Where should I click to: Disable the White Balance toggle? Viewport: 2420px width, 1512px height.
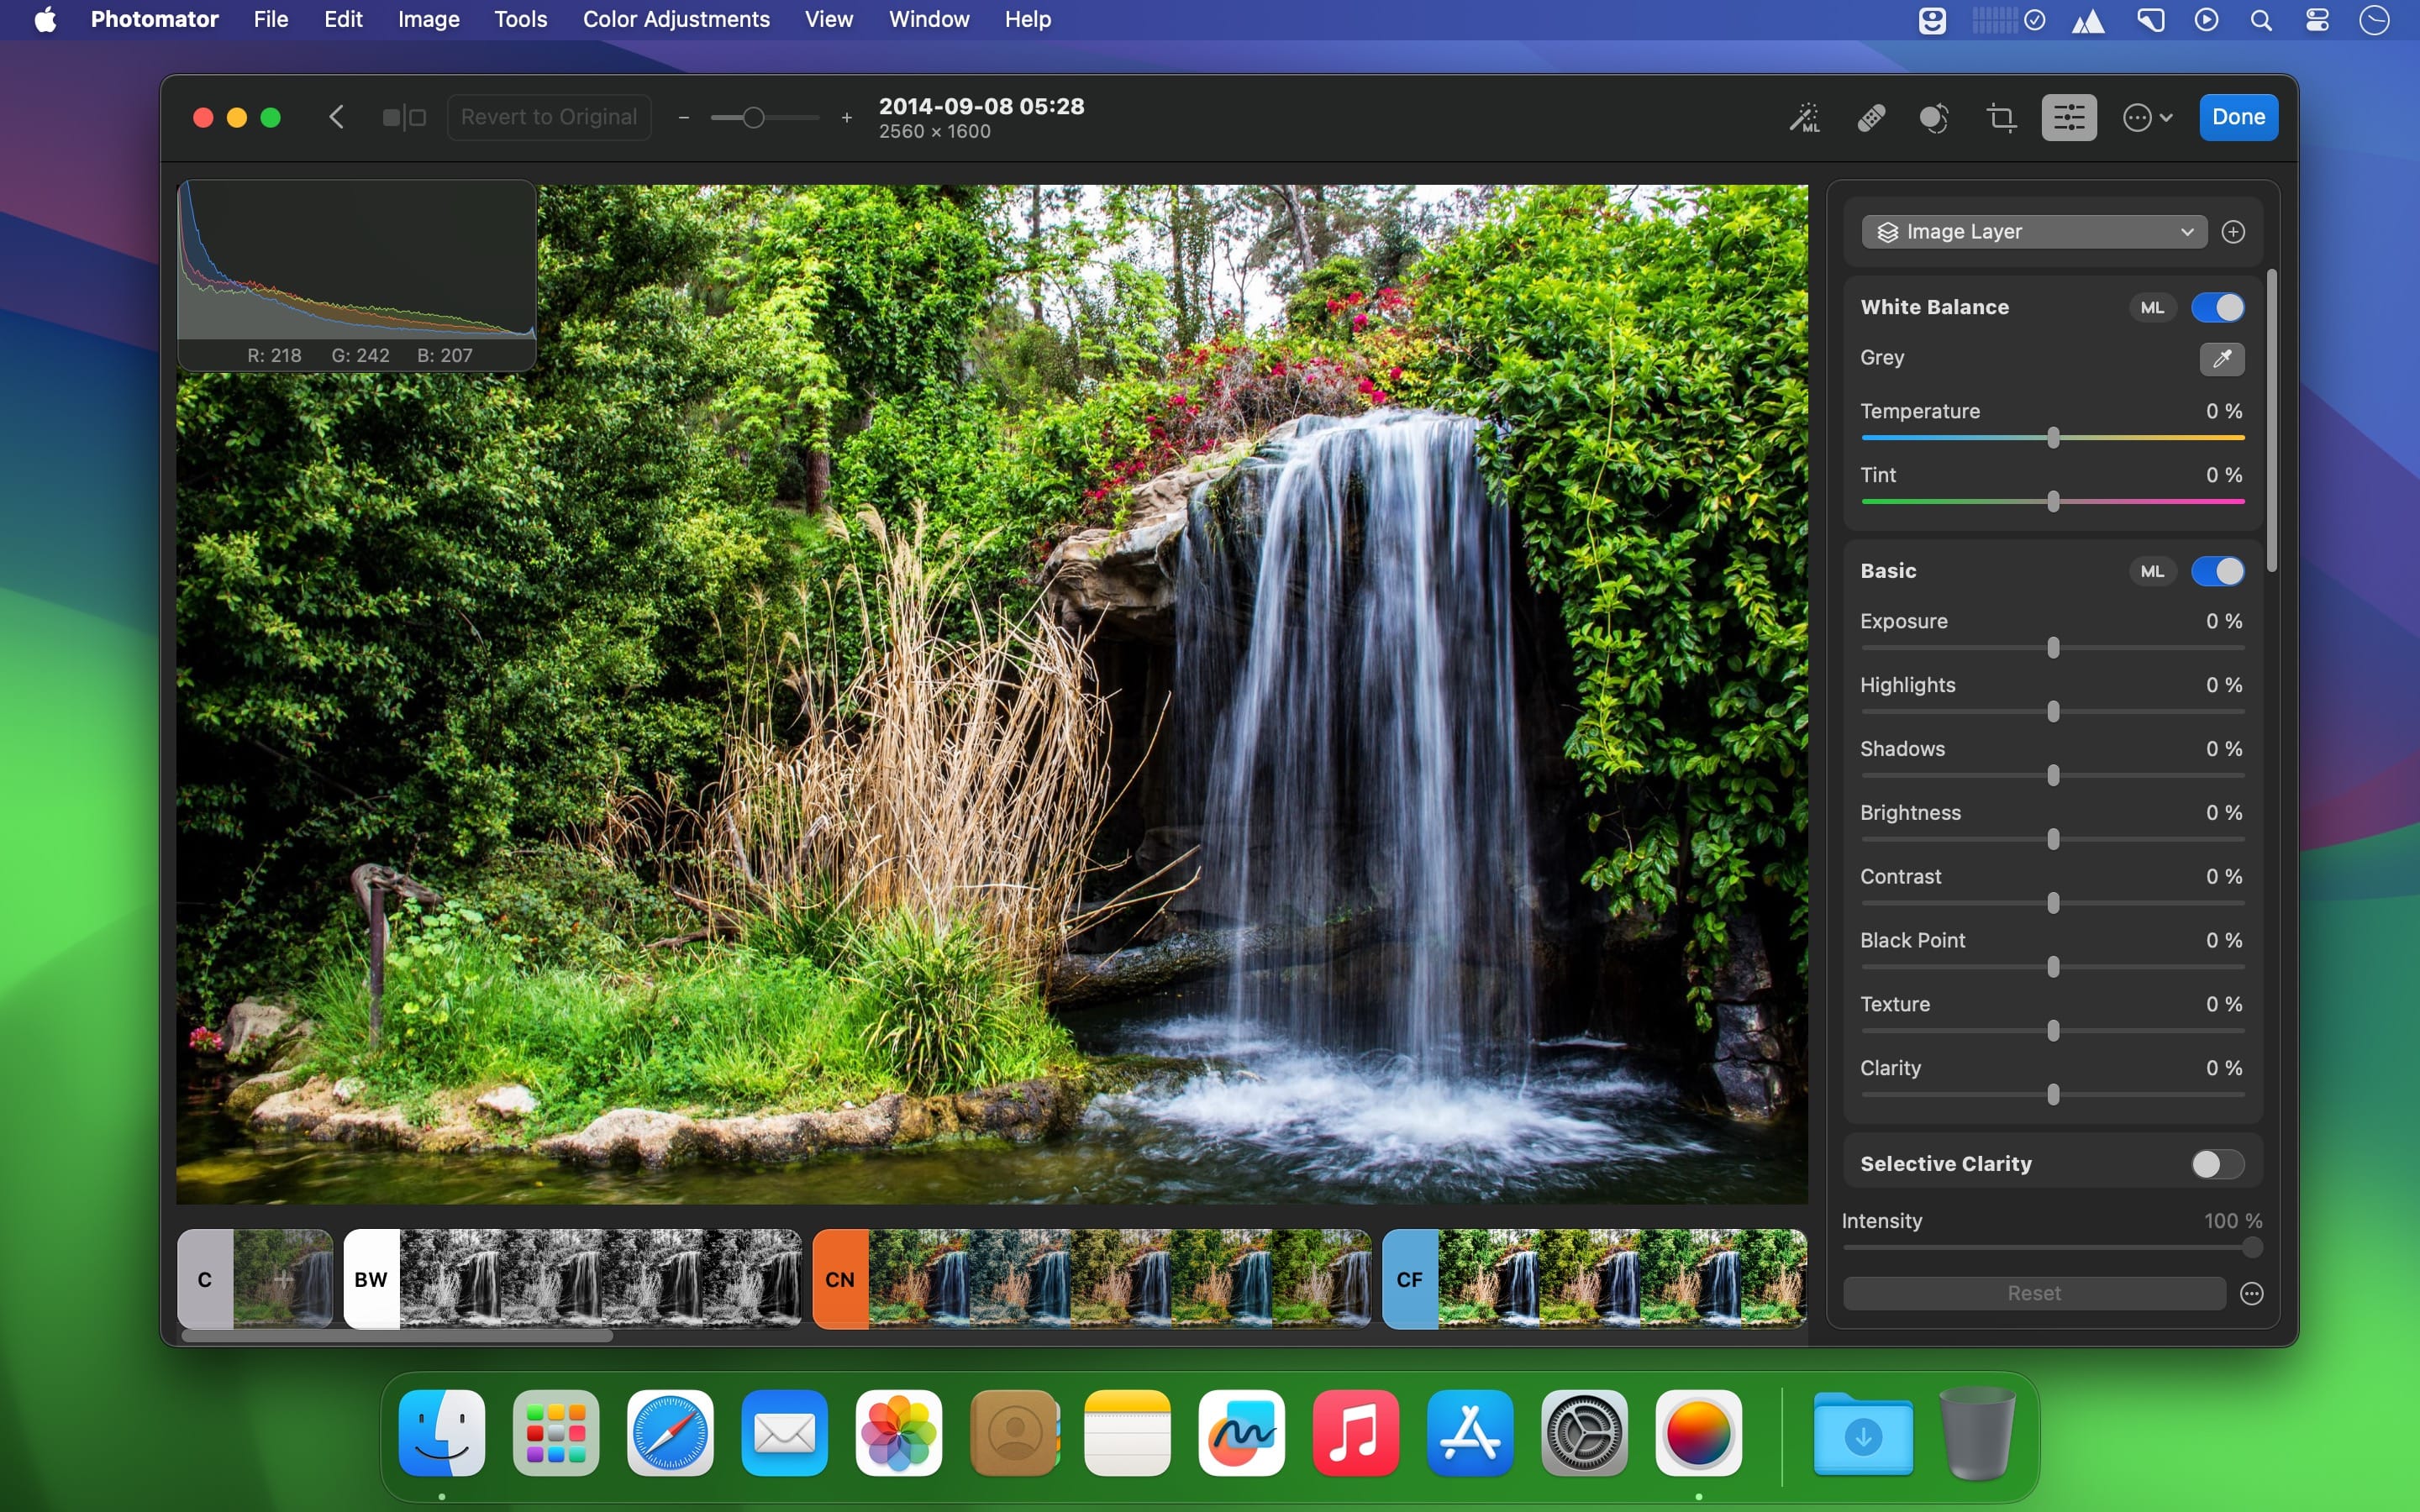(x=2217, y=308)
